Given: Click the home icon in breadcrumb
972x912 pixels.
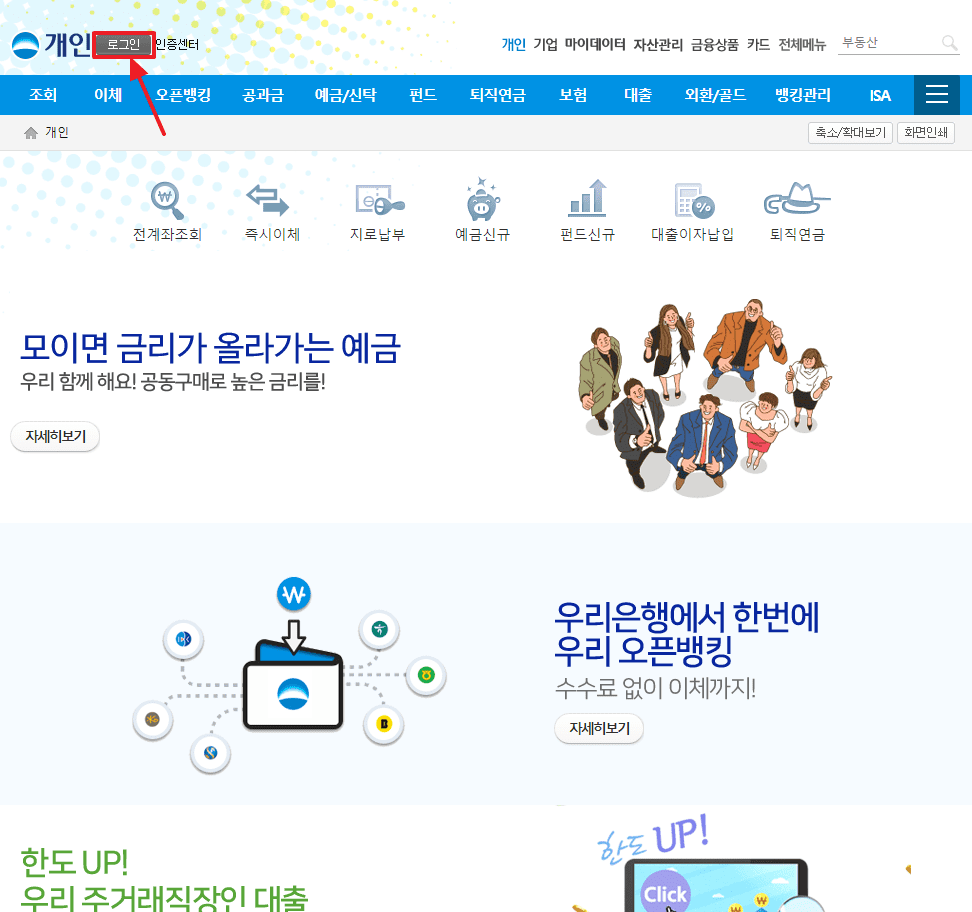Looking at the screenshot, I should (x=30, y=133).
